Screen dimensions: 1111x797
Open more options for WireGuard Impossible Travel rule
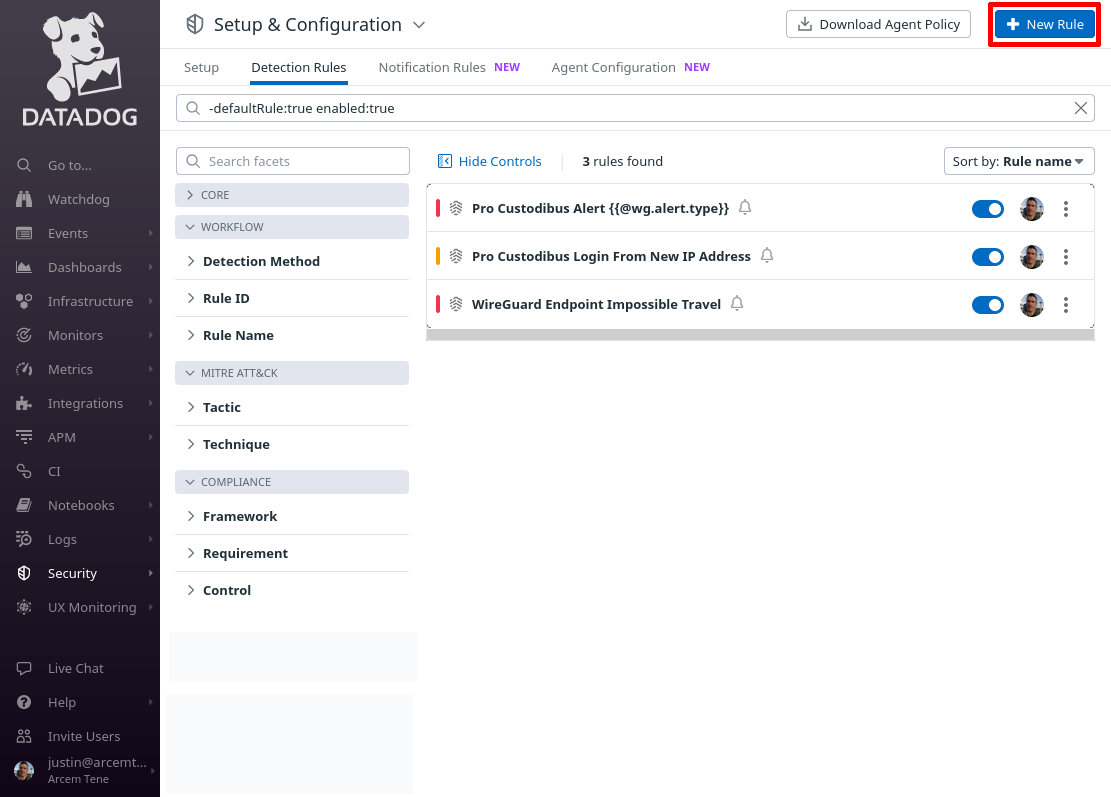click(1066, 305)
